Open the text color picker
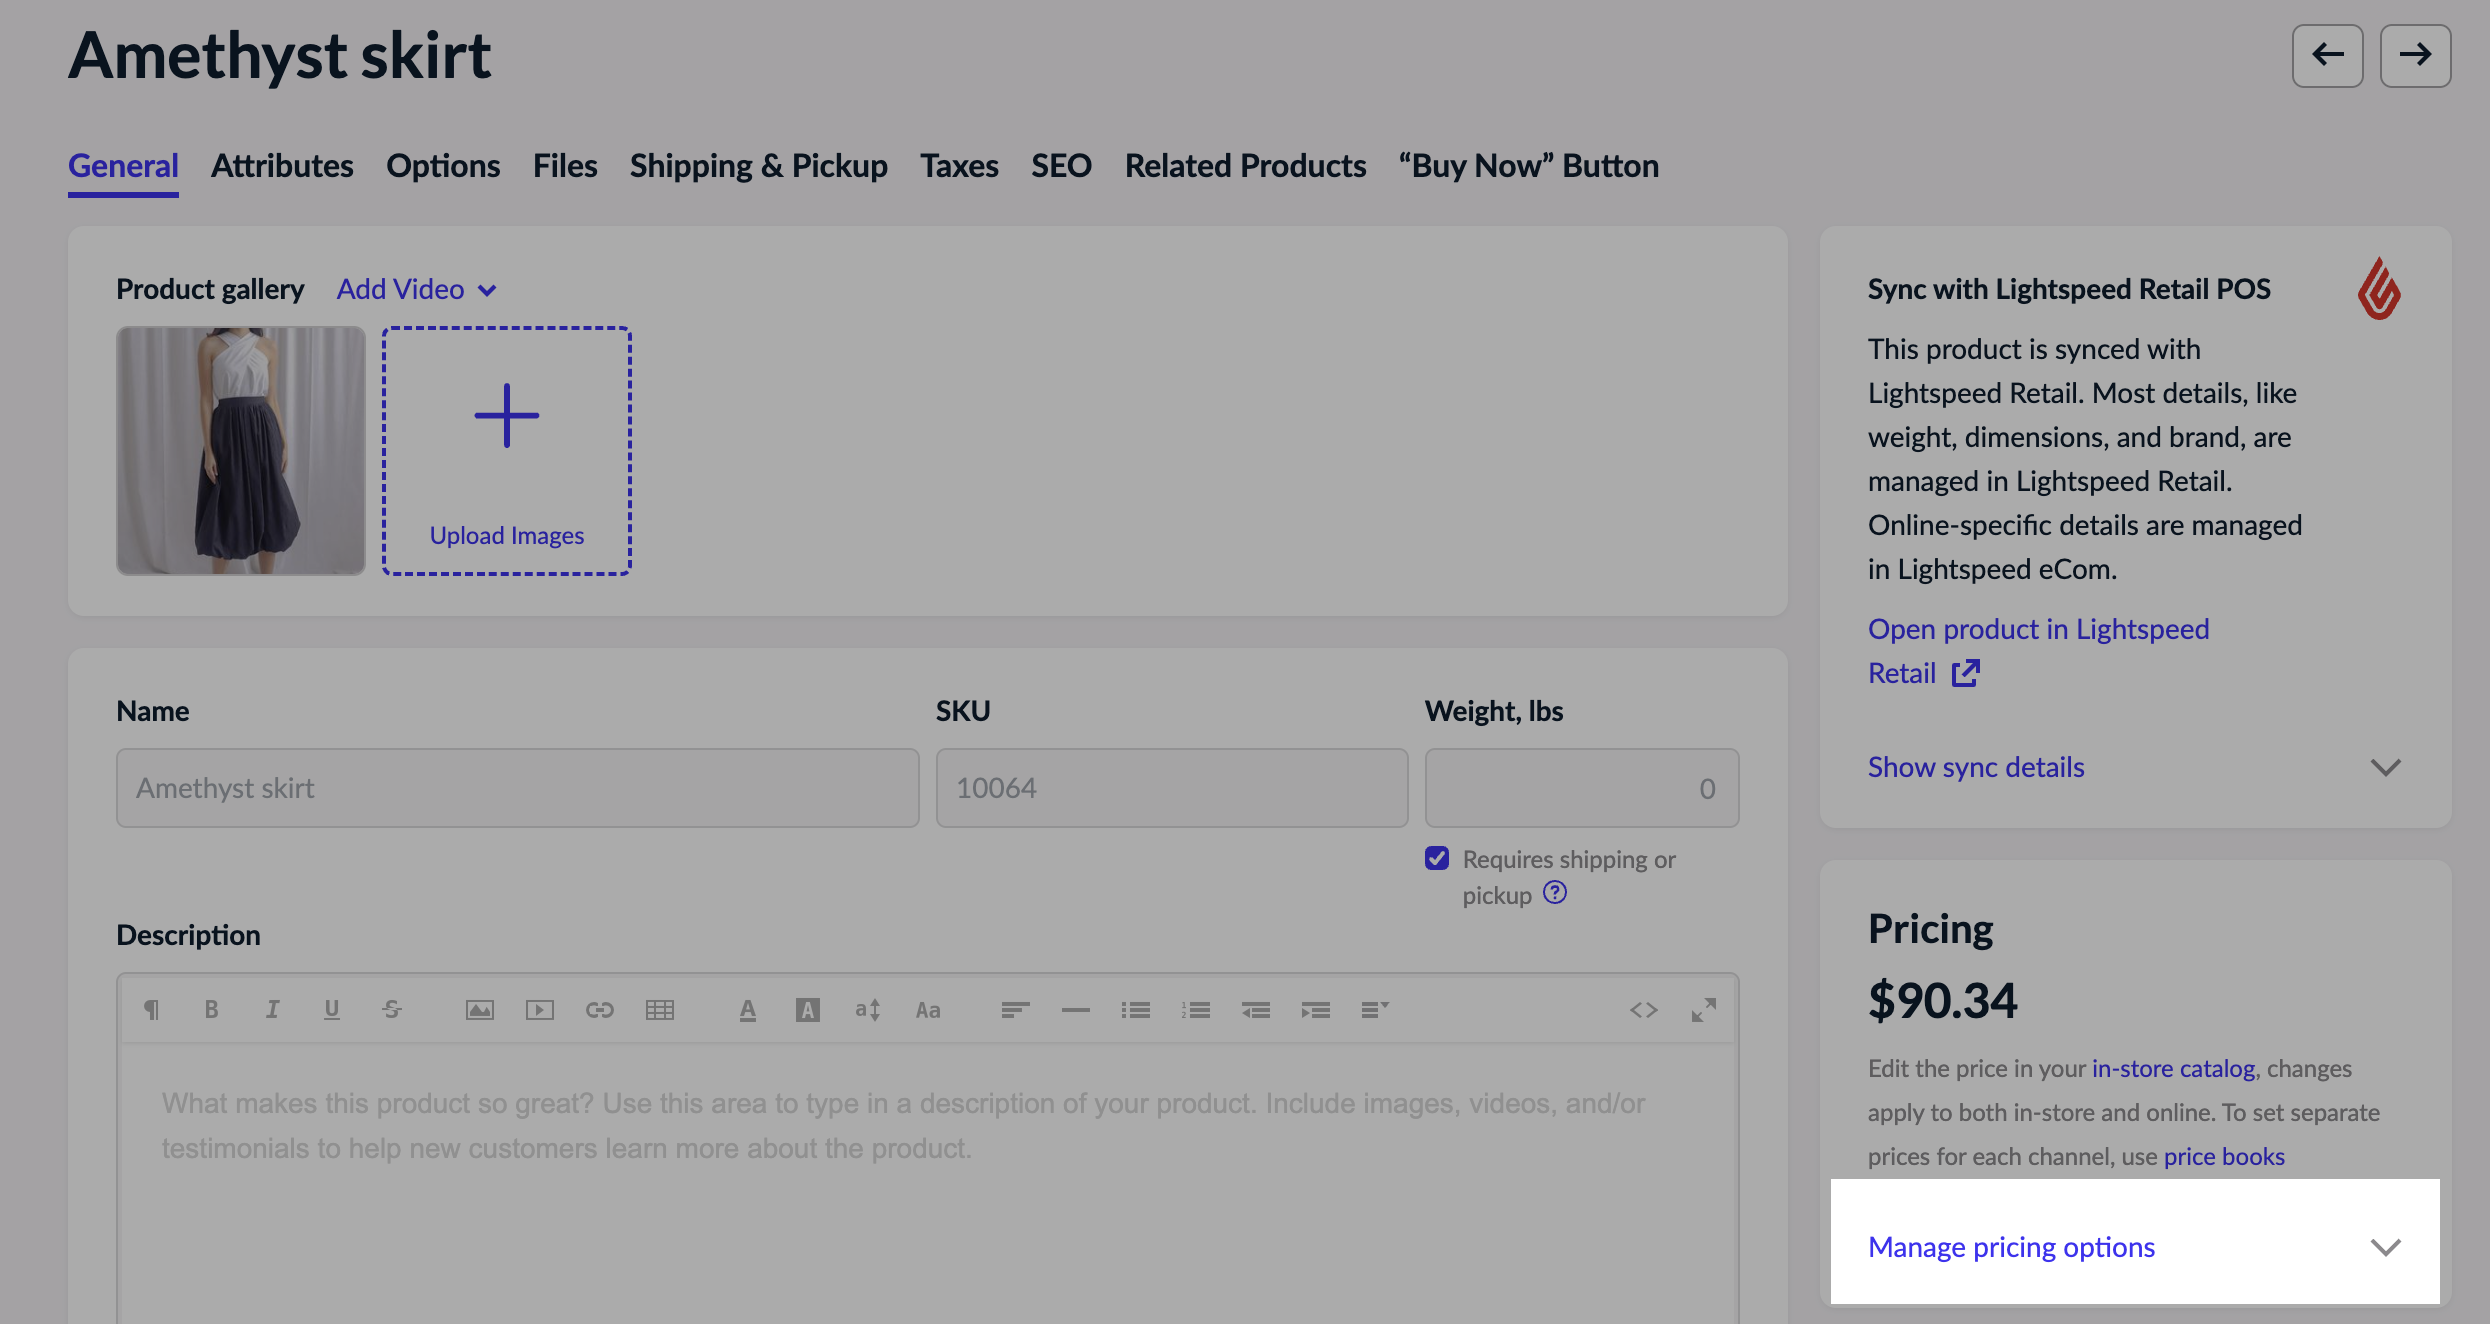Viewport: 2490px width, 1324px height. 747,1010
